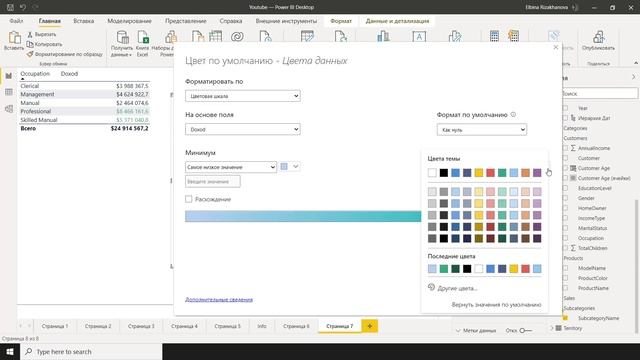The width and height of the screenshot is (640, 360).
Task: Click the clock icon beside Другие цвета
Action: 431,287
